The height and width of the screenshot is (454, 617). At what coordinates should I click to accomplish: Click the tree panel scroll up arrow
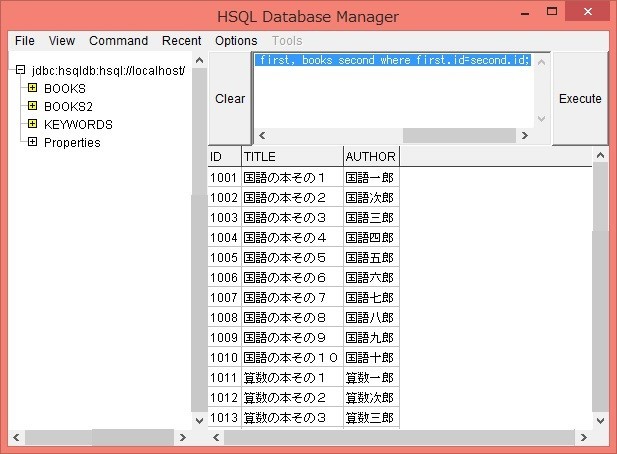pos(200,60)
